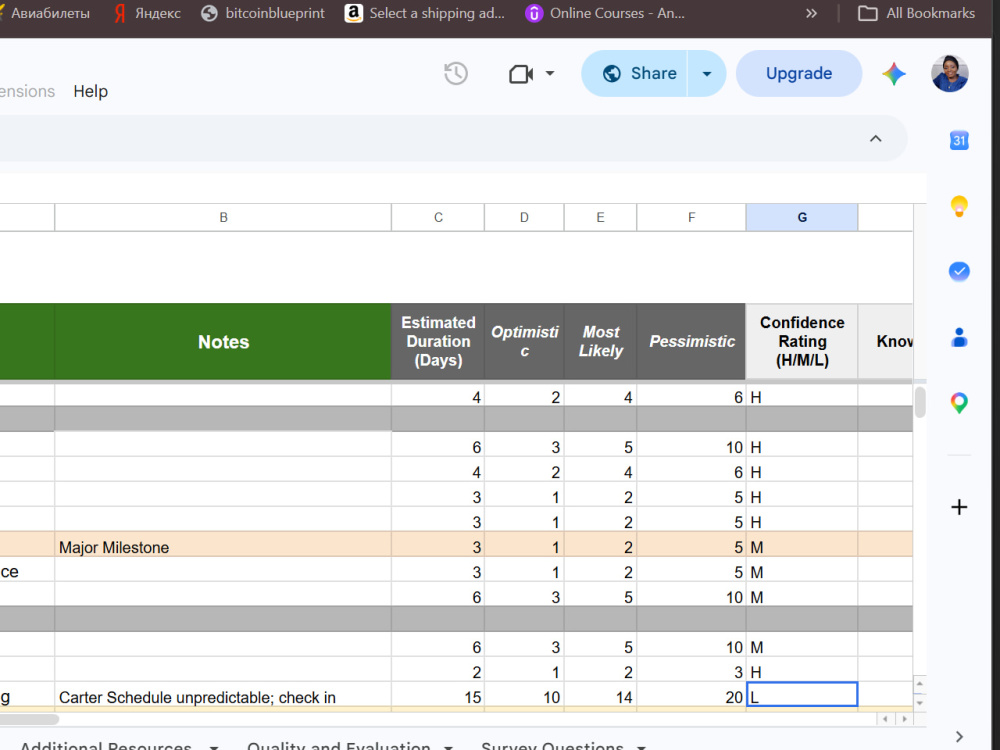Show more bookmarks with double chevron
Screen dimensions: 1000x750
point(811,13)
